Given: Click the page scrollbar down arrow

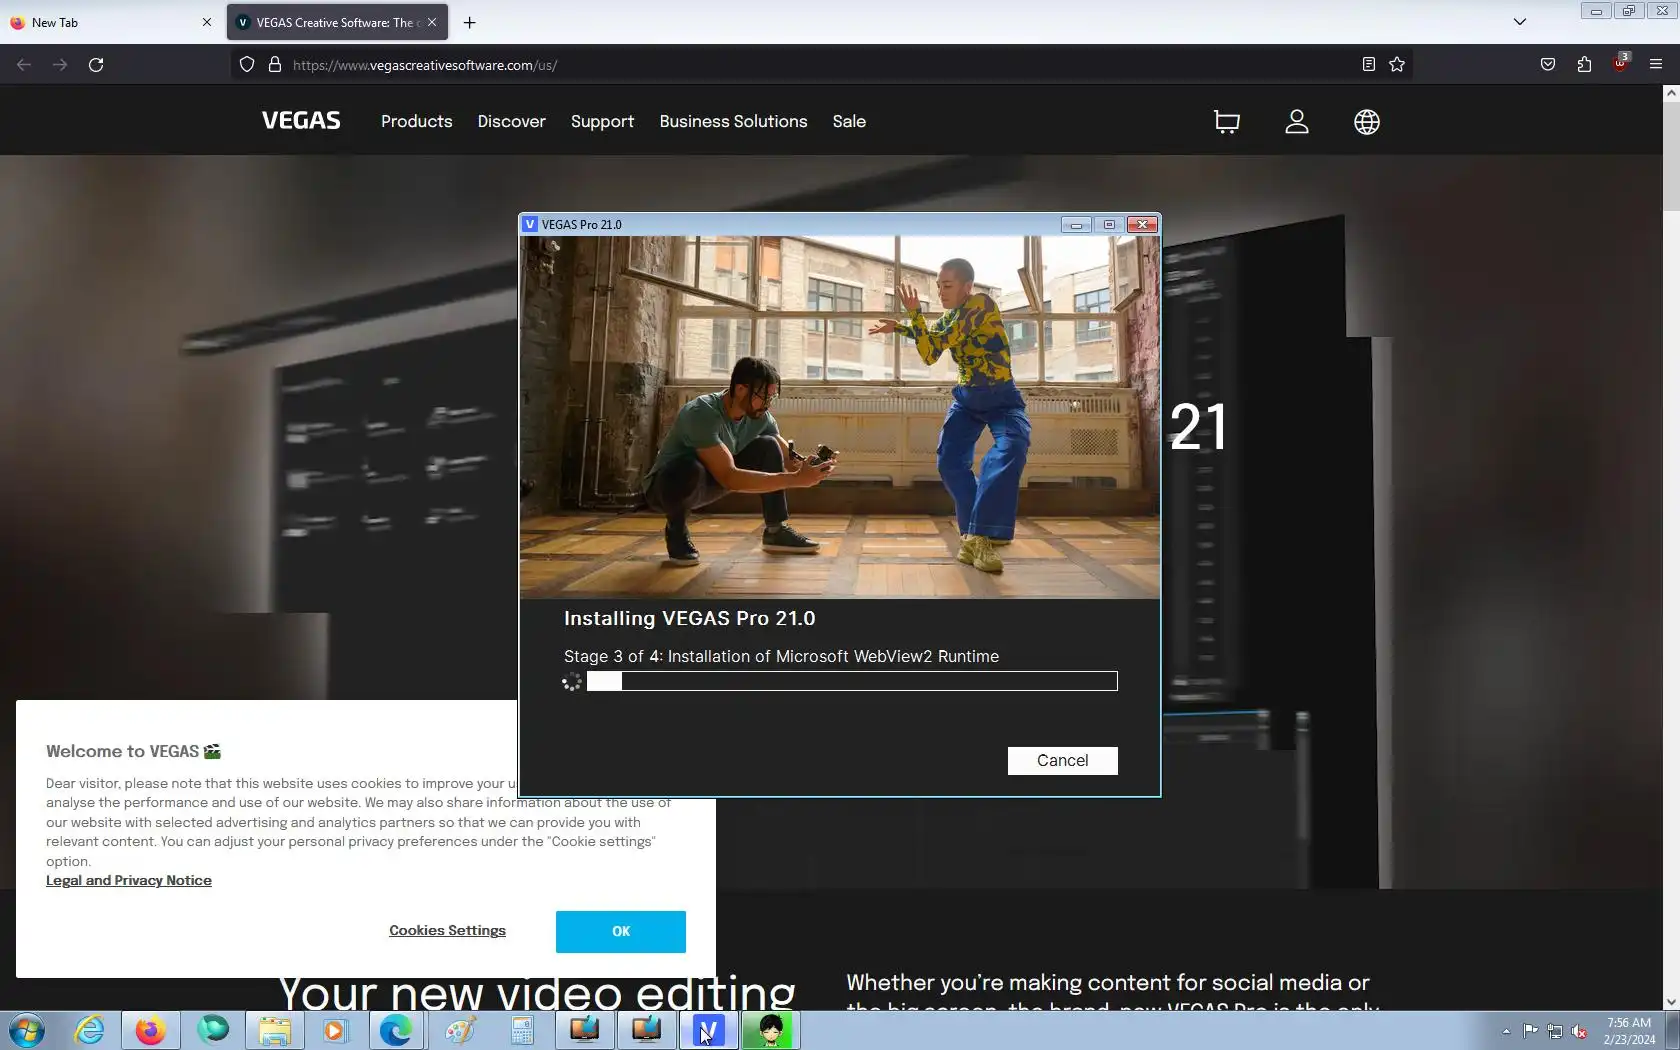Looking at the screenshot, I should click(1671, 1002).
